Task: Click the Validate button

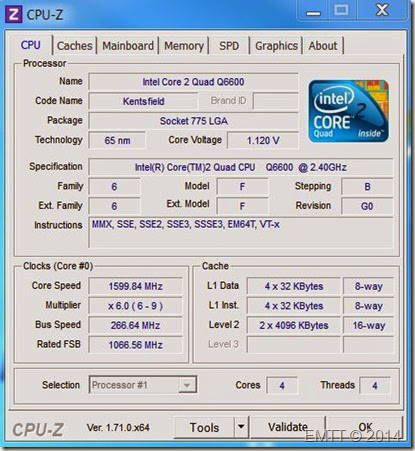Action: coord(288,427)
